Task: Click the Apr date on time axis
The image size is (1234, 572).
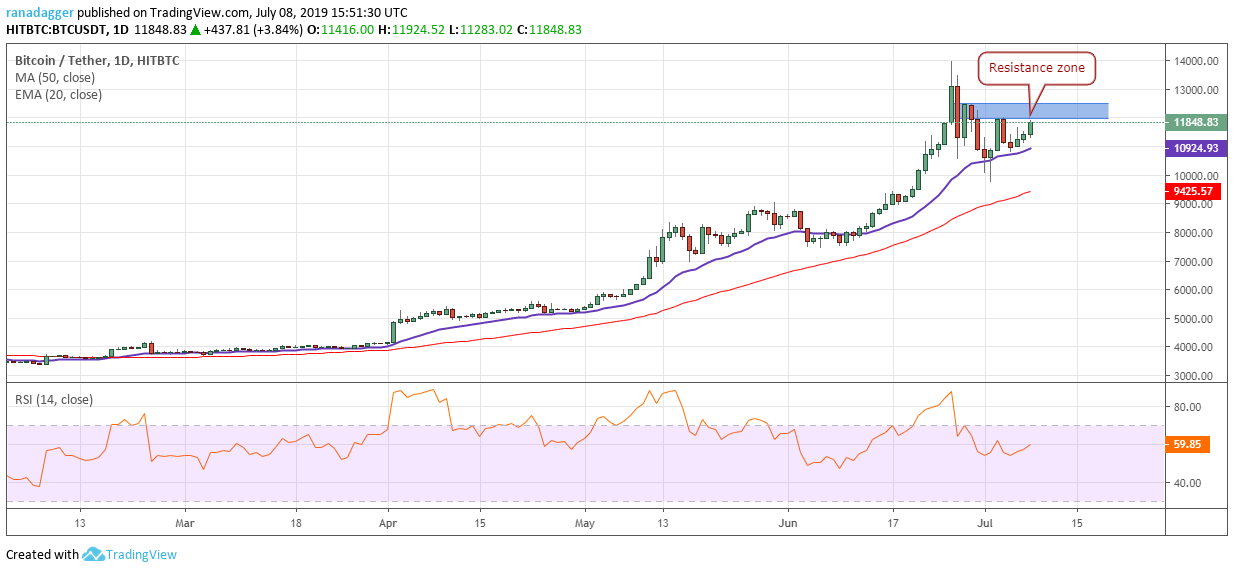Action: pos(389,523)
